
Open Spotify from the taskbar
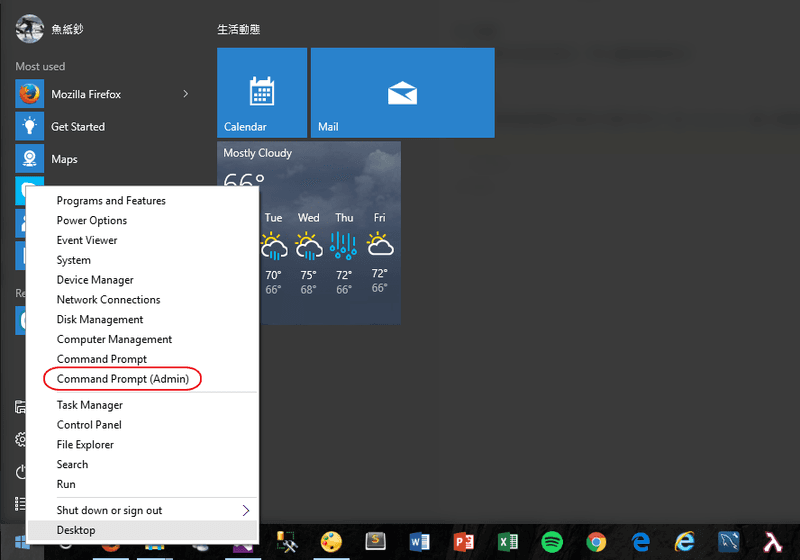click(x=552, y=542)
